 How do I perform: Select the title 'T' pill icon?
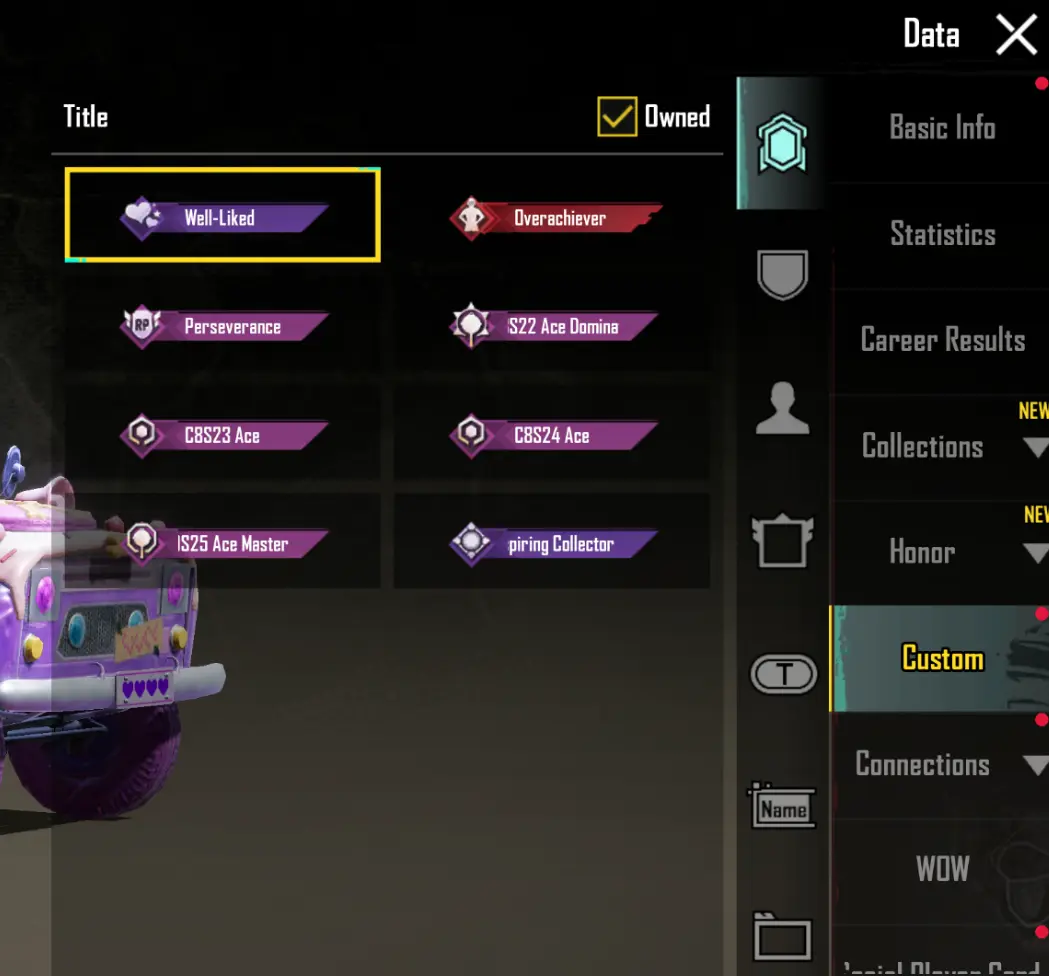783,674
